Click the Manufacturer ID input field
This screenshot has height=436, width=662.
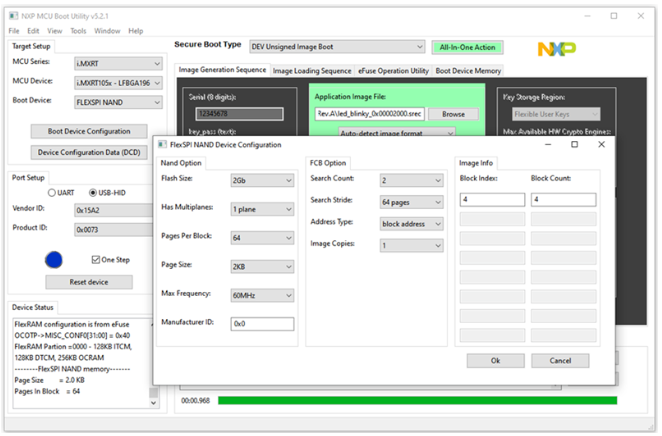[262, 324]
